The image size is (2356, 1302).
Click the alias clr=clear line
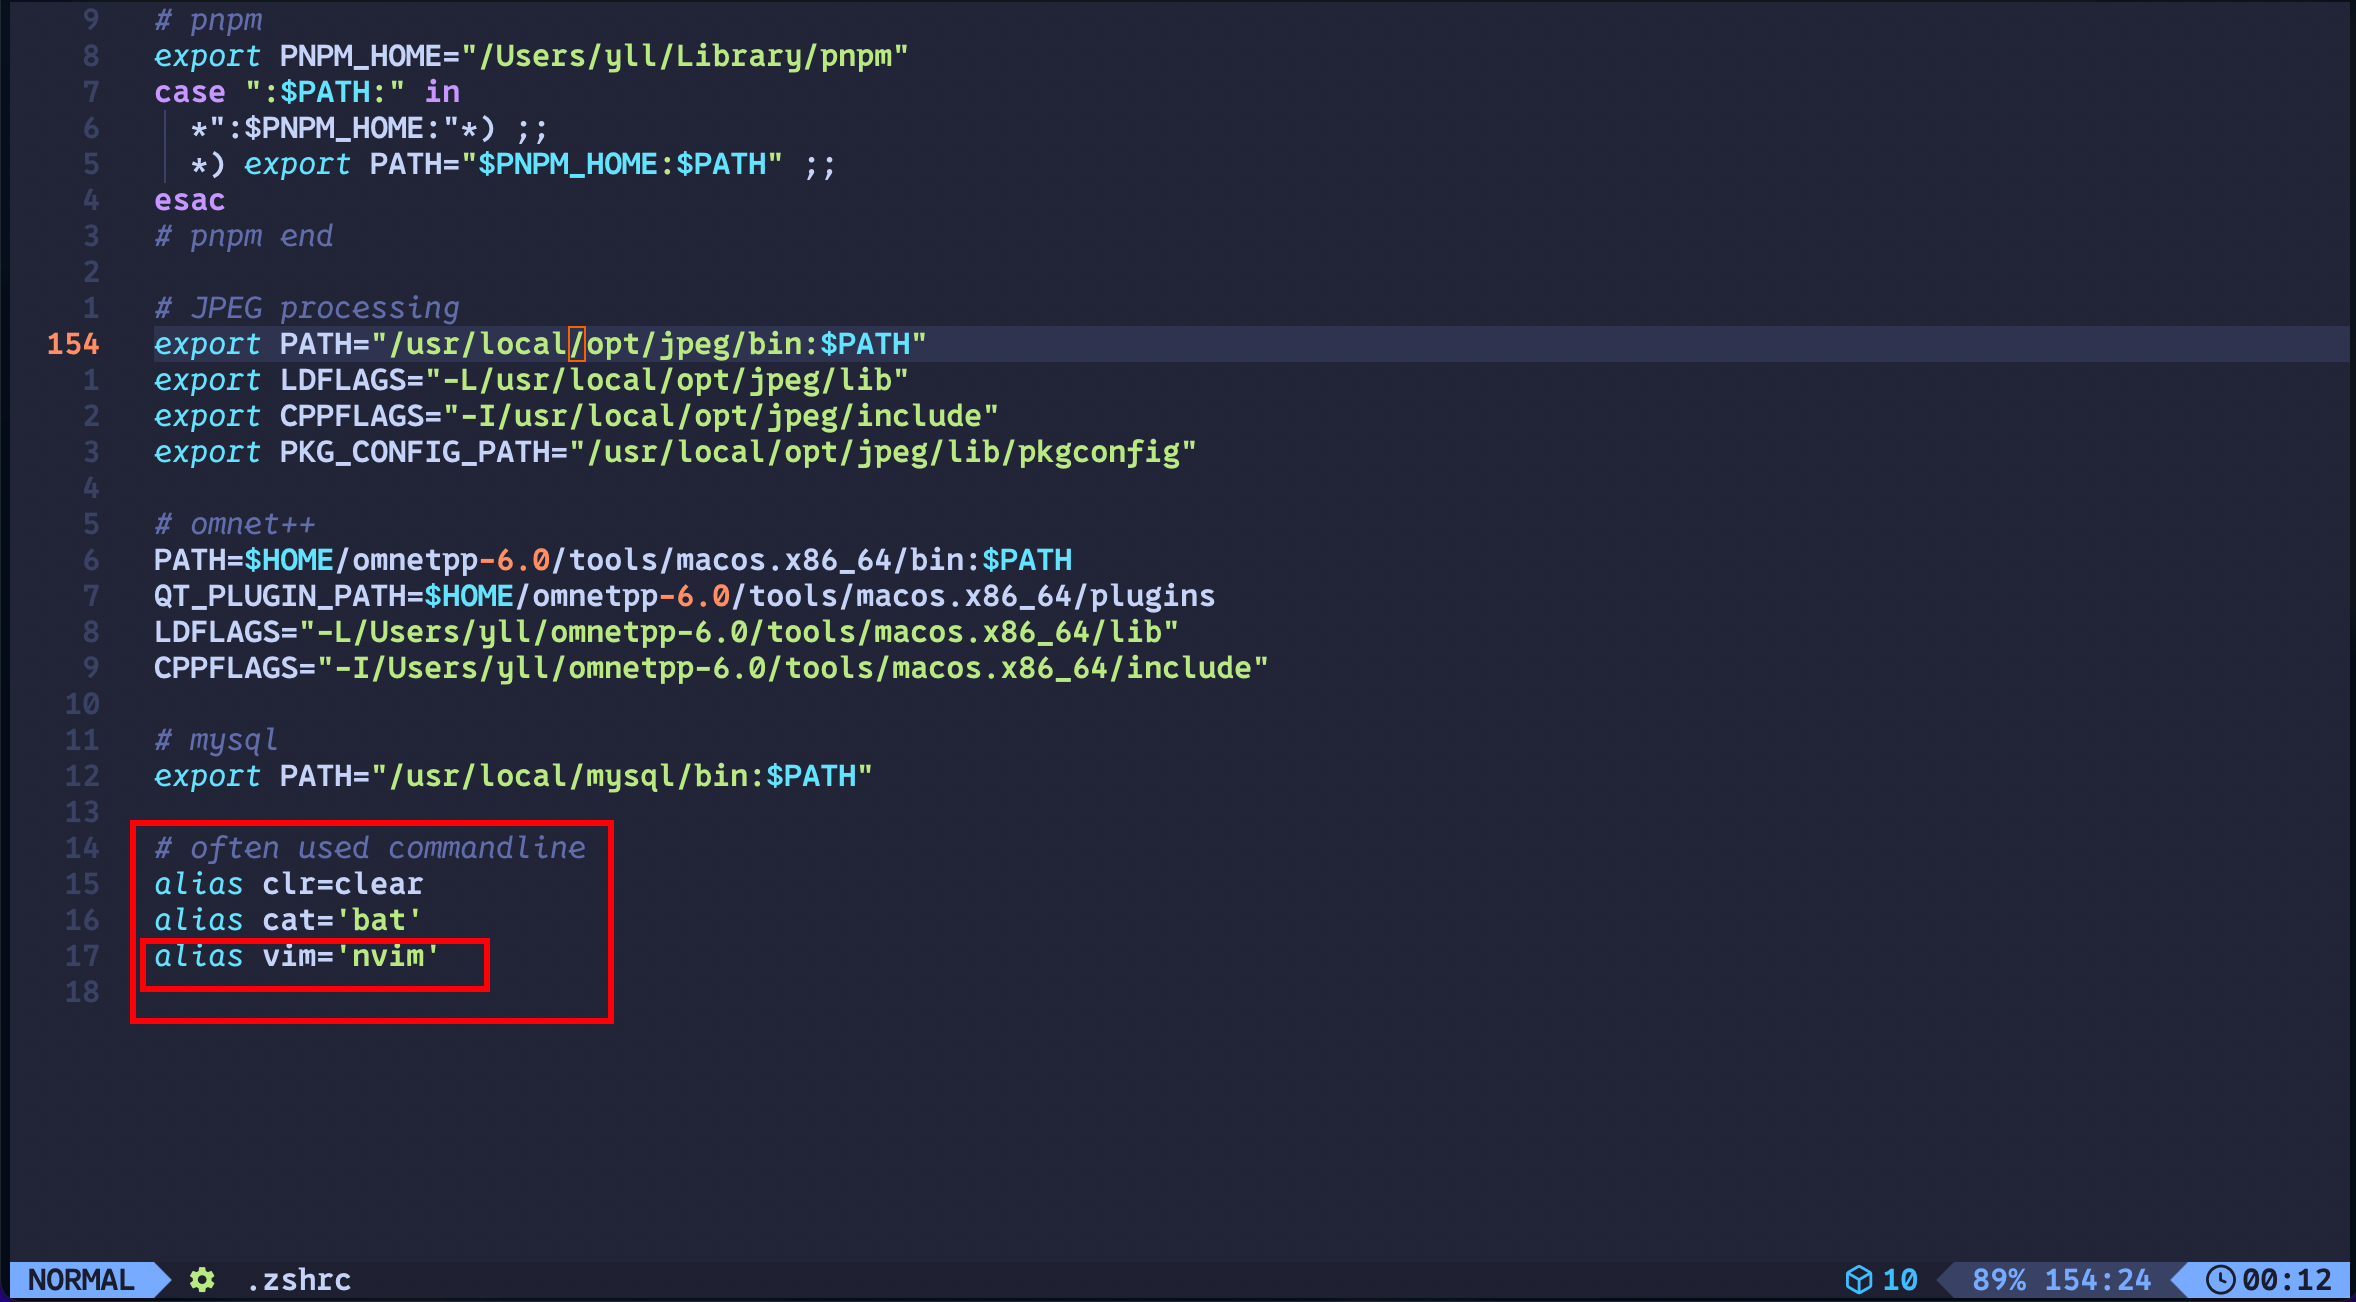click(288, 885)
